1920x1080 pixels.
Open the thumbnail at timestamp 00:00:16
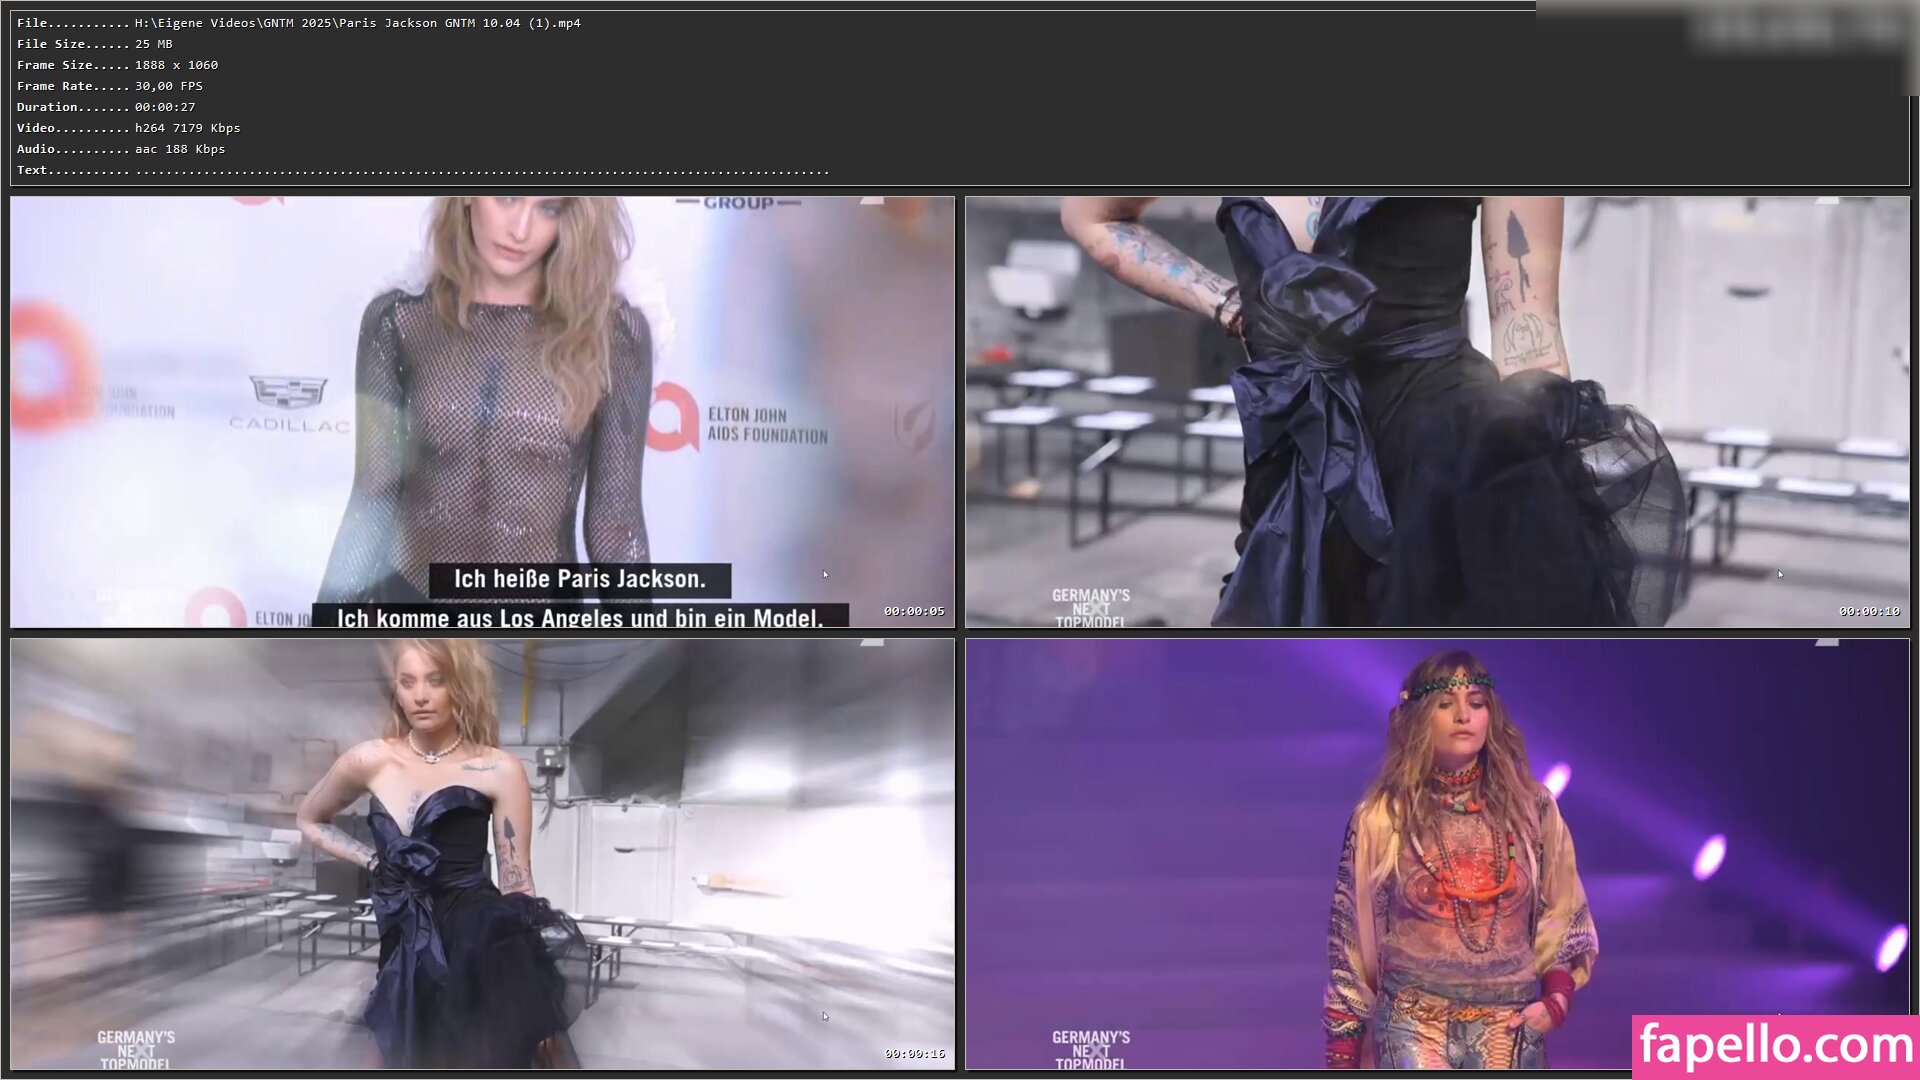point(482,853)
